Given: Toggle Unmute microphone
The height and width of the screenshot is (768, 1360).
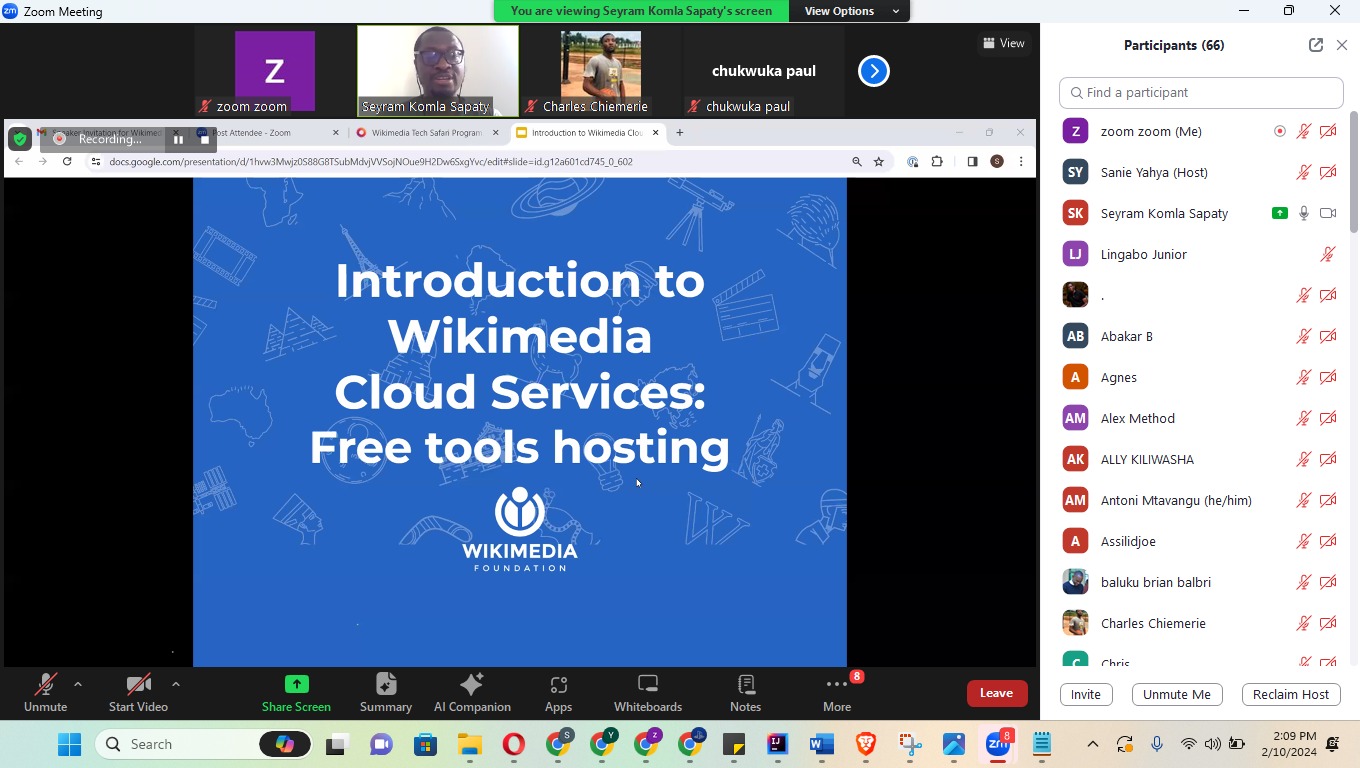Looking at the screenshot, I should (45, 693).
